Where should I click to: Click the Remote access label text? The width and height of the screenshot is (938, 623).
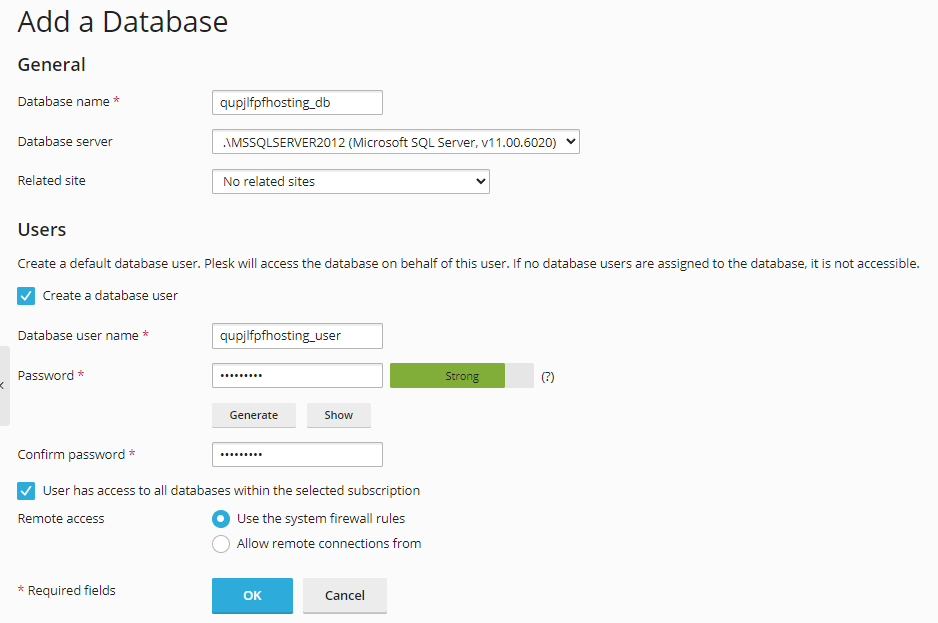click(61, 518)
